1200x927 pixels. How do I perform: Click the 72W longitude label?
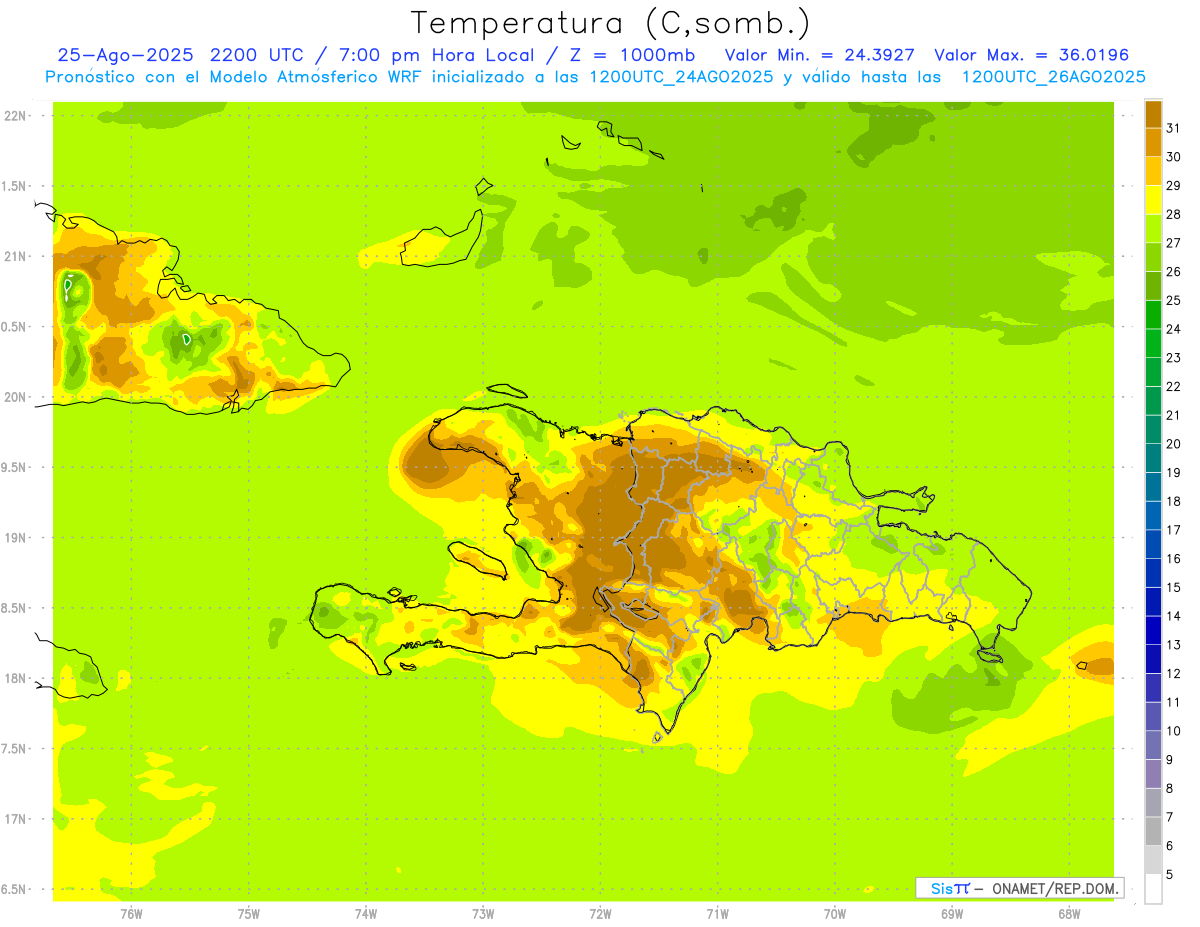coord(600,913)
